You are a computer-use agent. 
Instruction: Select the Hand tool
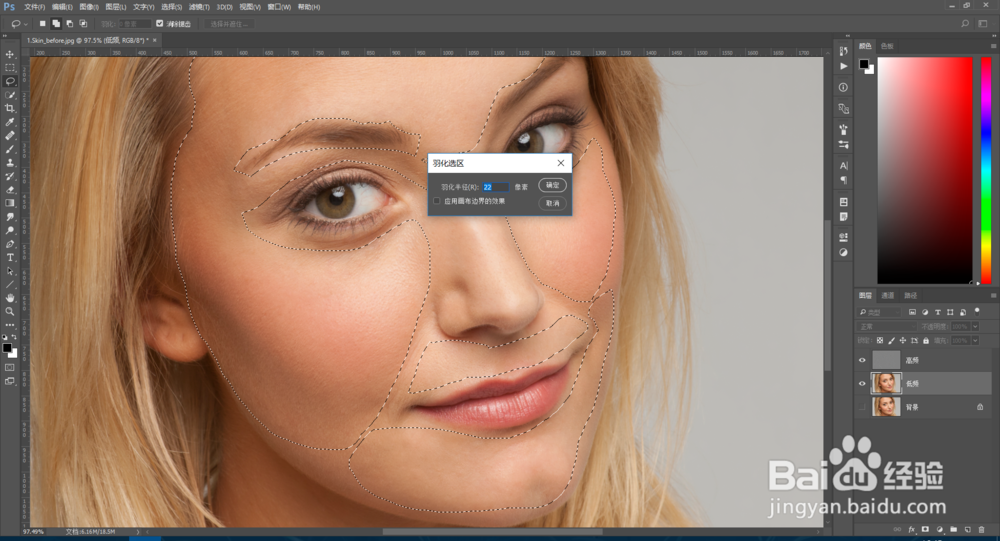(x=10, y=298)
